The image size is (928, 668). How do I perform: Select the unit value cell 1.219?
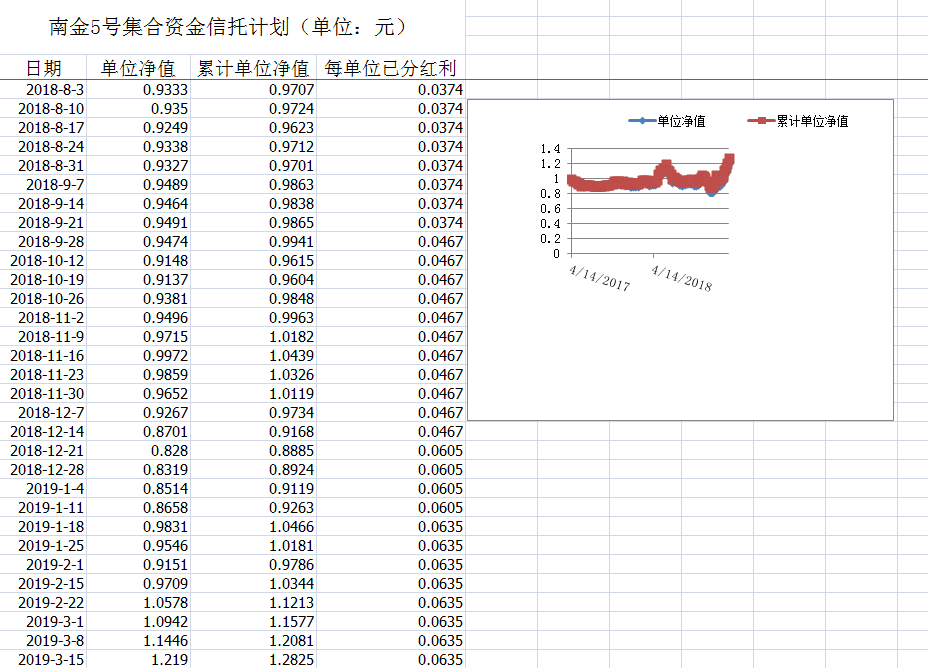coord(138,659)
